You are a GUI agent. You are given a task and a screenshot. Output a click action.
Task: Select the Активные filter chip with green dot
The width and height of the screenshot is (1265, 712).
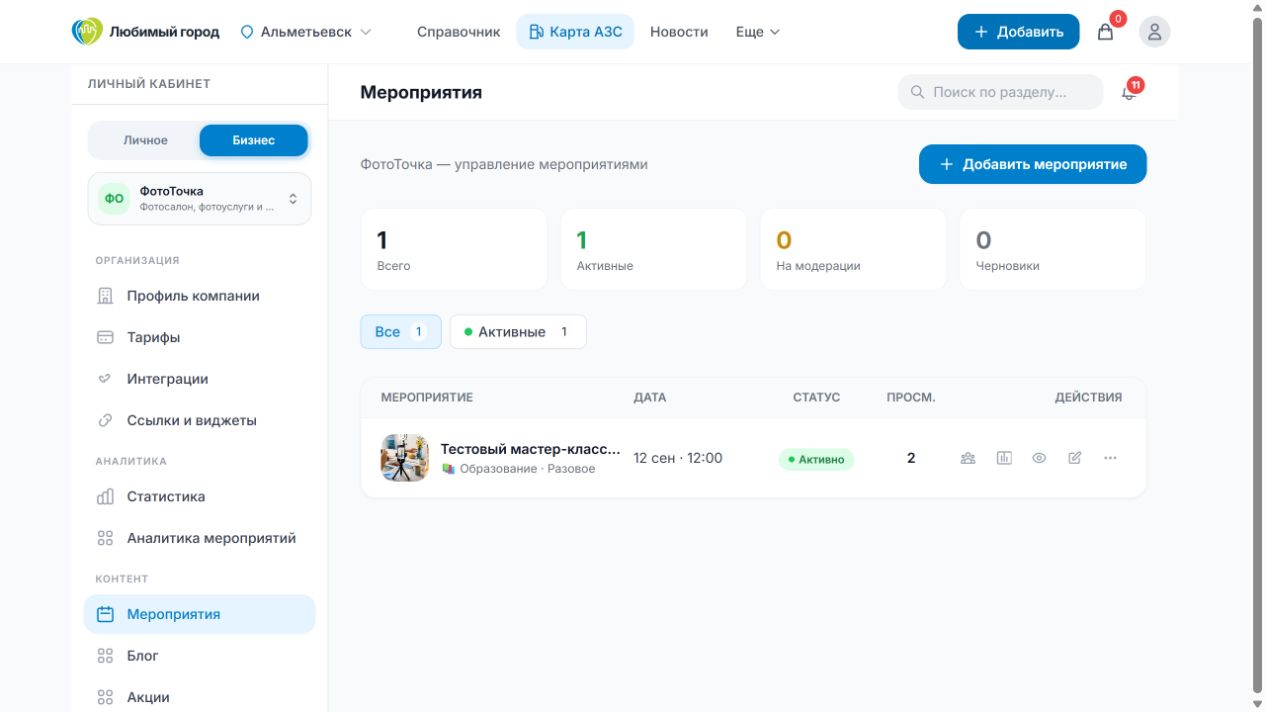click(518, 332)
